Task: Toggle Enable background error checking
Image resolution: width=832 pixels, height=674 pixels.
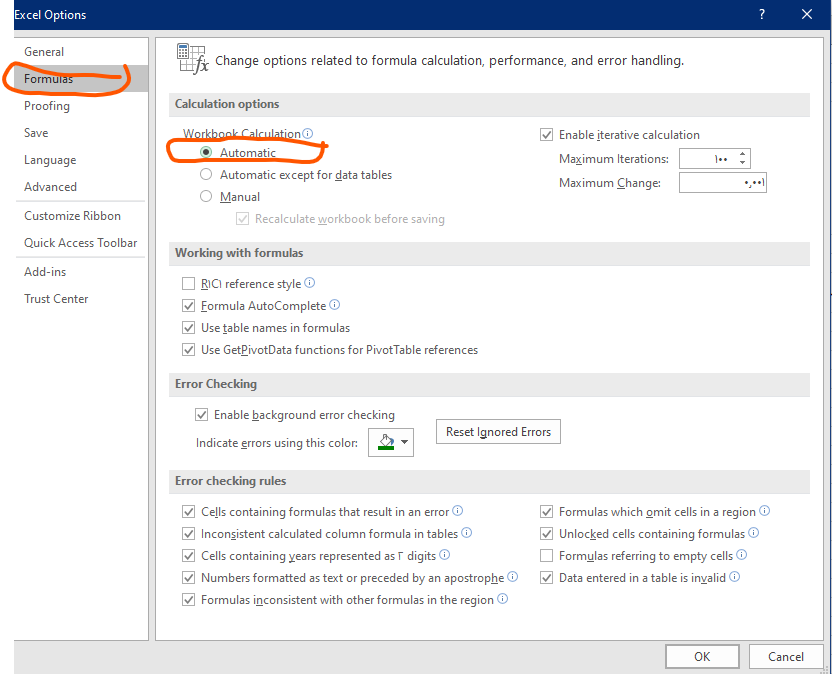Action: pos(201,414)
